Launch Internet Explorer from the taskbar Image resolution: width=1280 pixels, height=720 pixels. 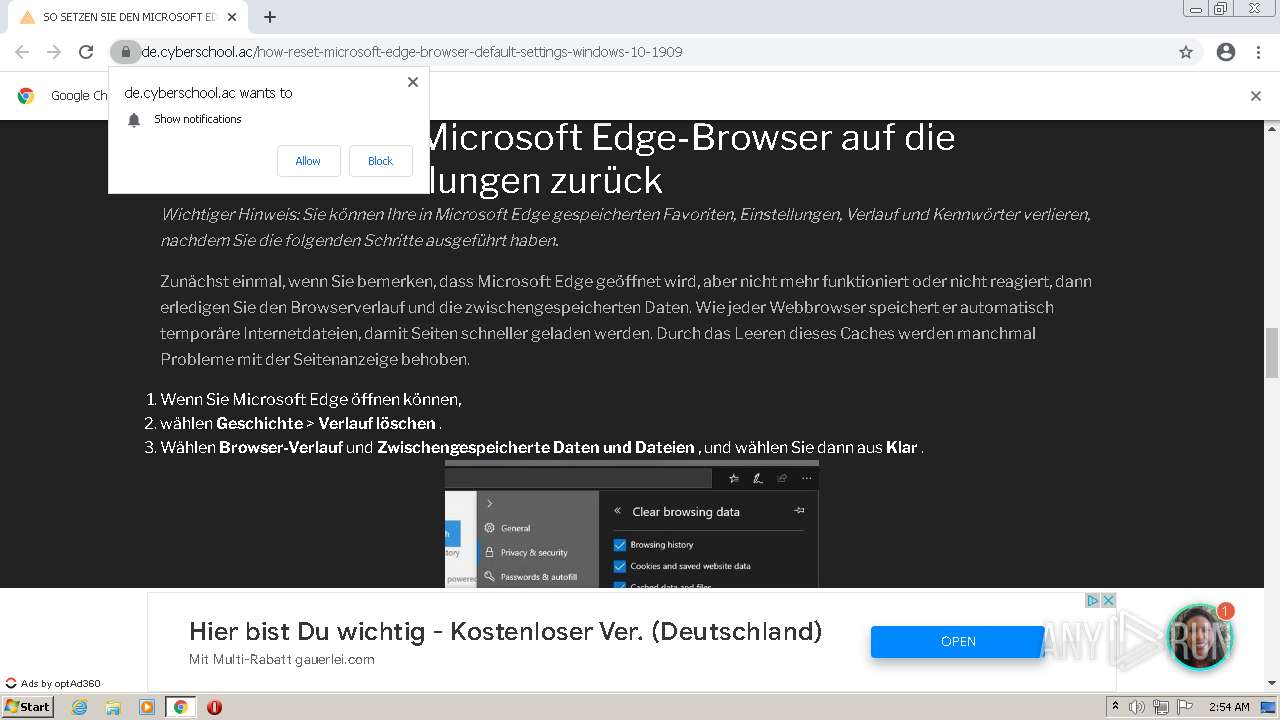(79, 707)
